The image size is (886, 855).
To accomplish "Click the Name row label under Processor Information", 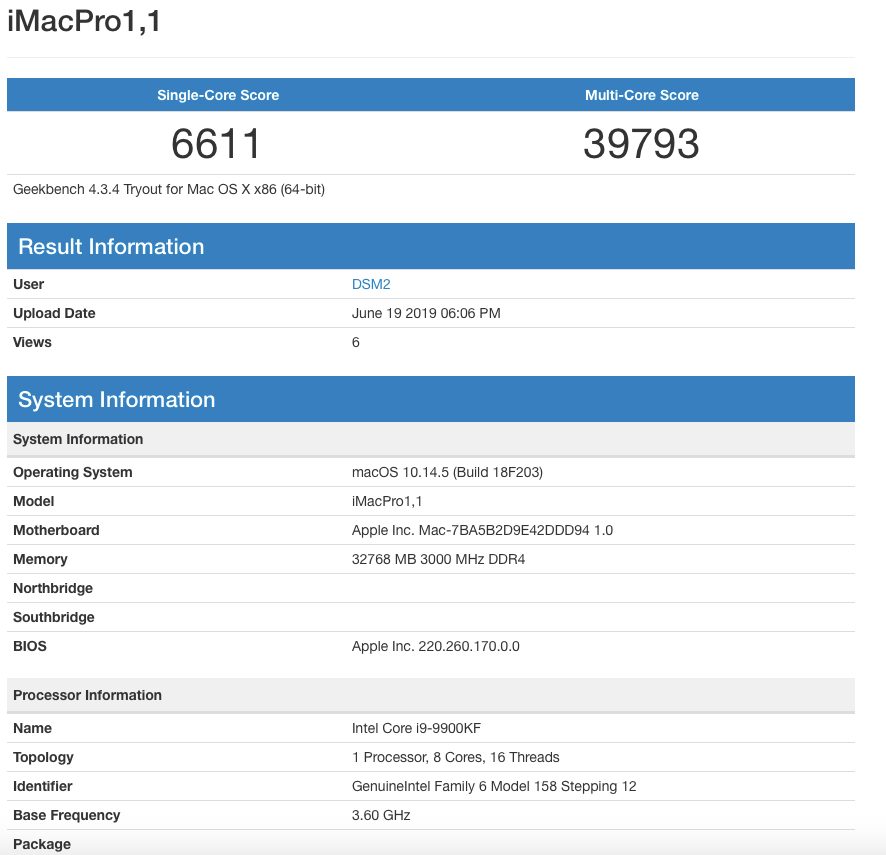I will (32, 728).
